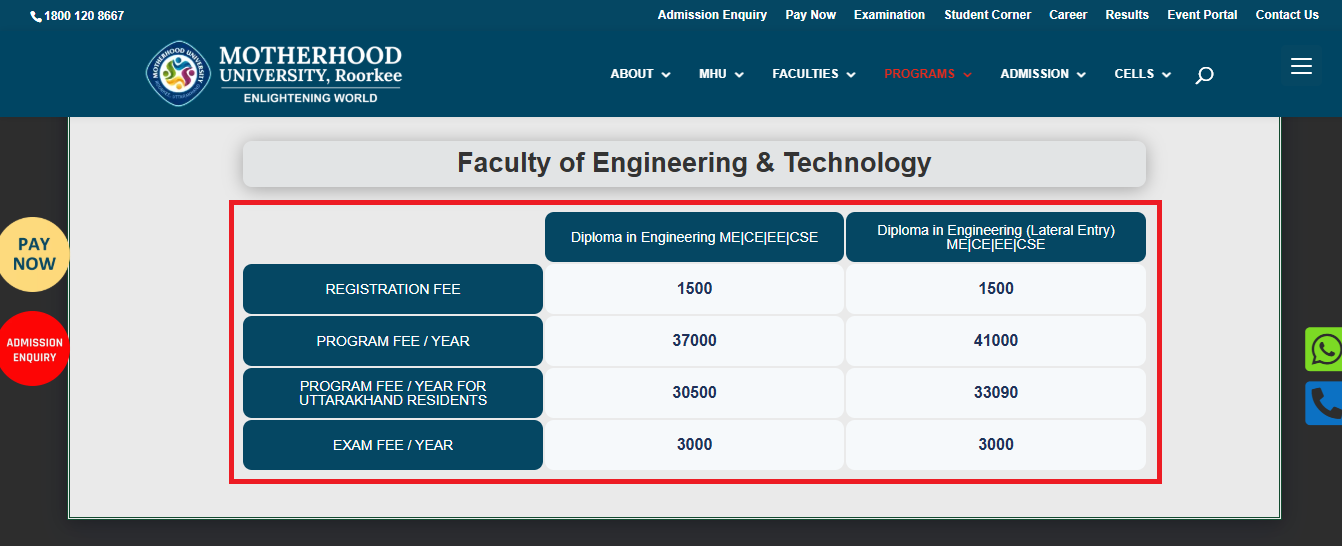Click the 30500 fee cell
Image resolution: width=1342 pixels, height=546 pixels.
pyautogui.click(x=694, y=393)
